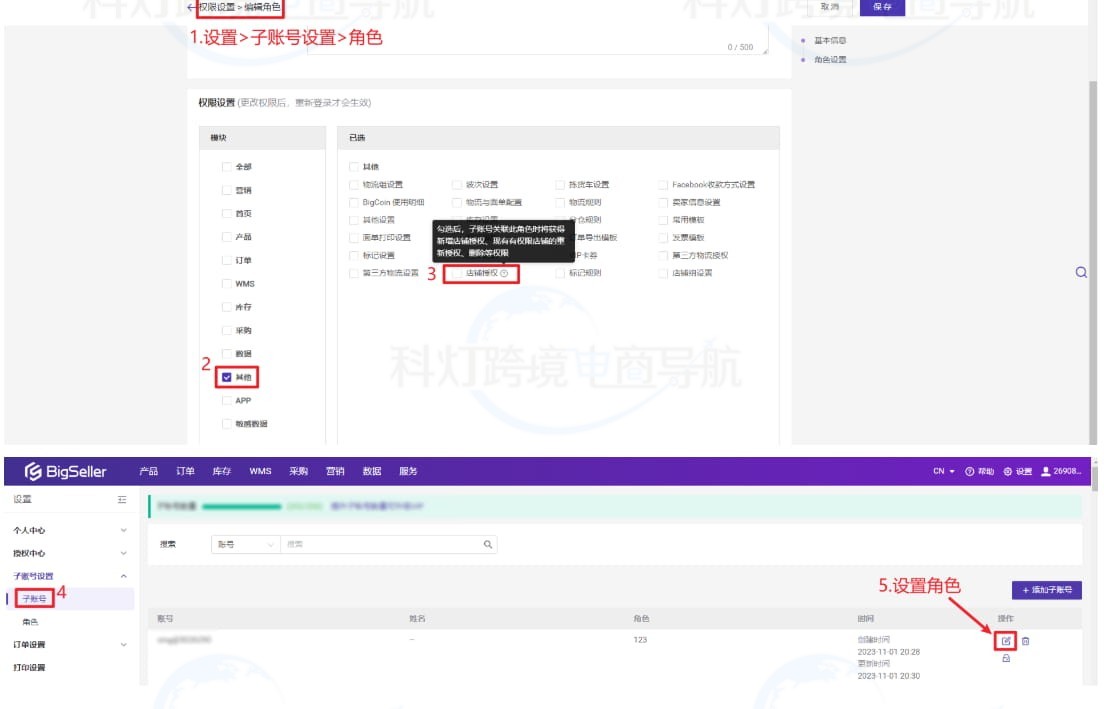
Task: Select 角色 under 子账号设置 in the sidebar
Action: click(32, 622)
